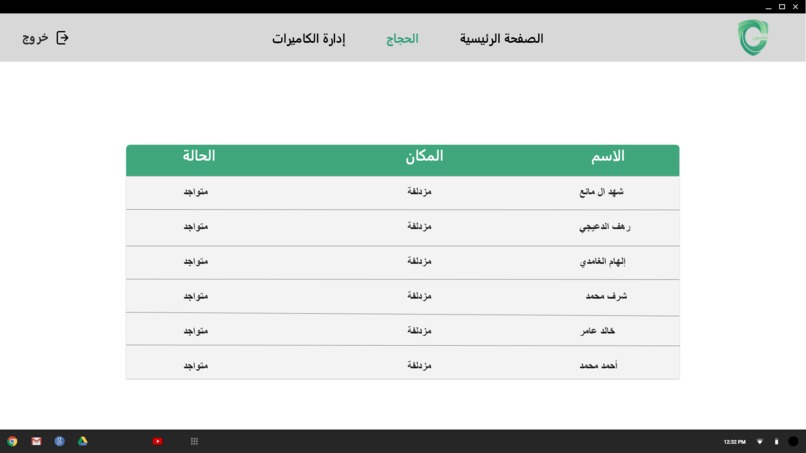The image size is (806, 453).
Task: Click the الاسم column header
Action: [608, 156]
